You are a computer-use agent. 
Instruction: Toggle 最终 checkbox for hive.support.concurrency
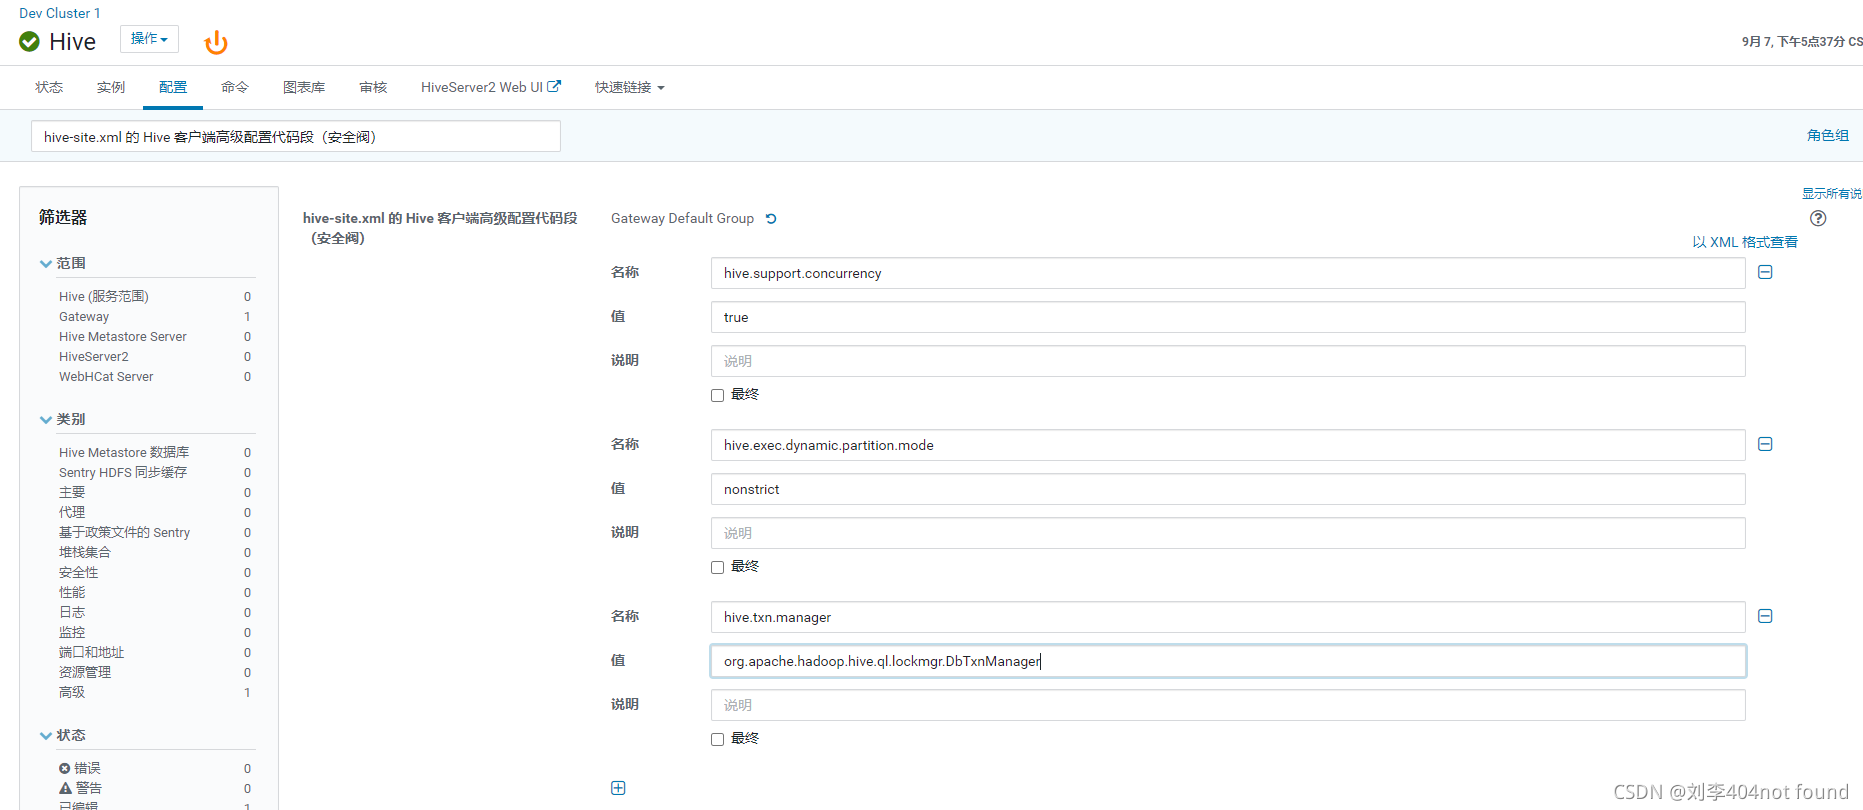[x=717, y=395]
